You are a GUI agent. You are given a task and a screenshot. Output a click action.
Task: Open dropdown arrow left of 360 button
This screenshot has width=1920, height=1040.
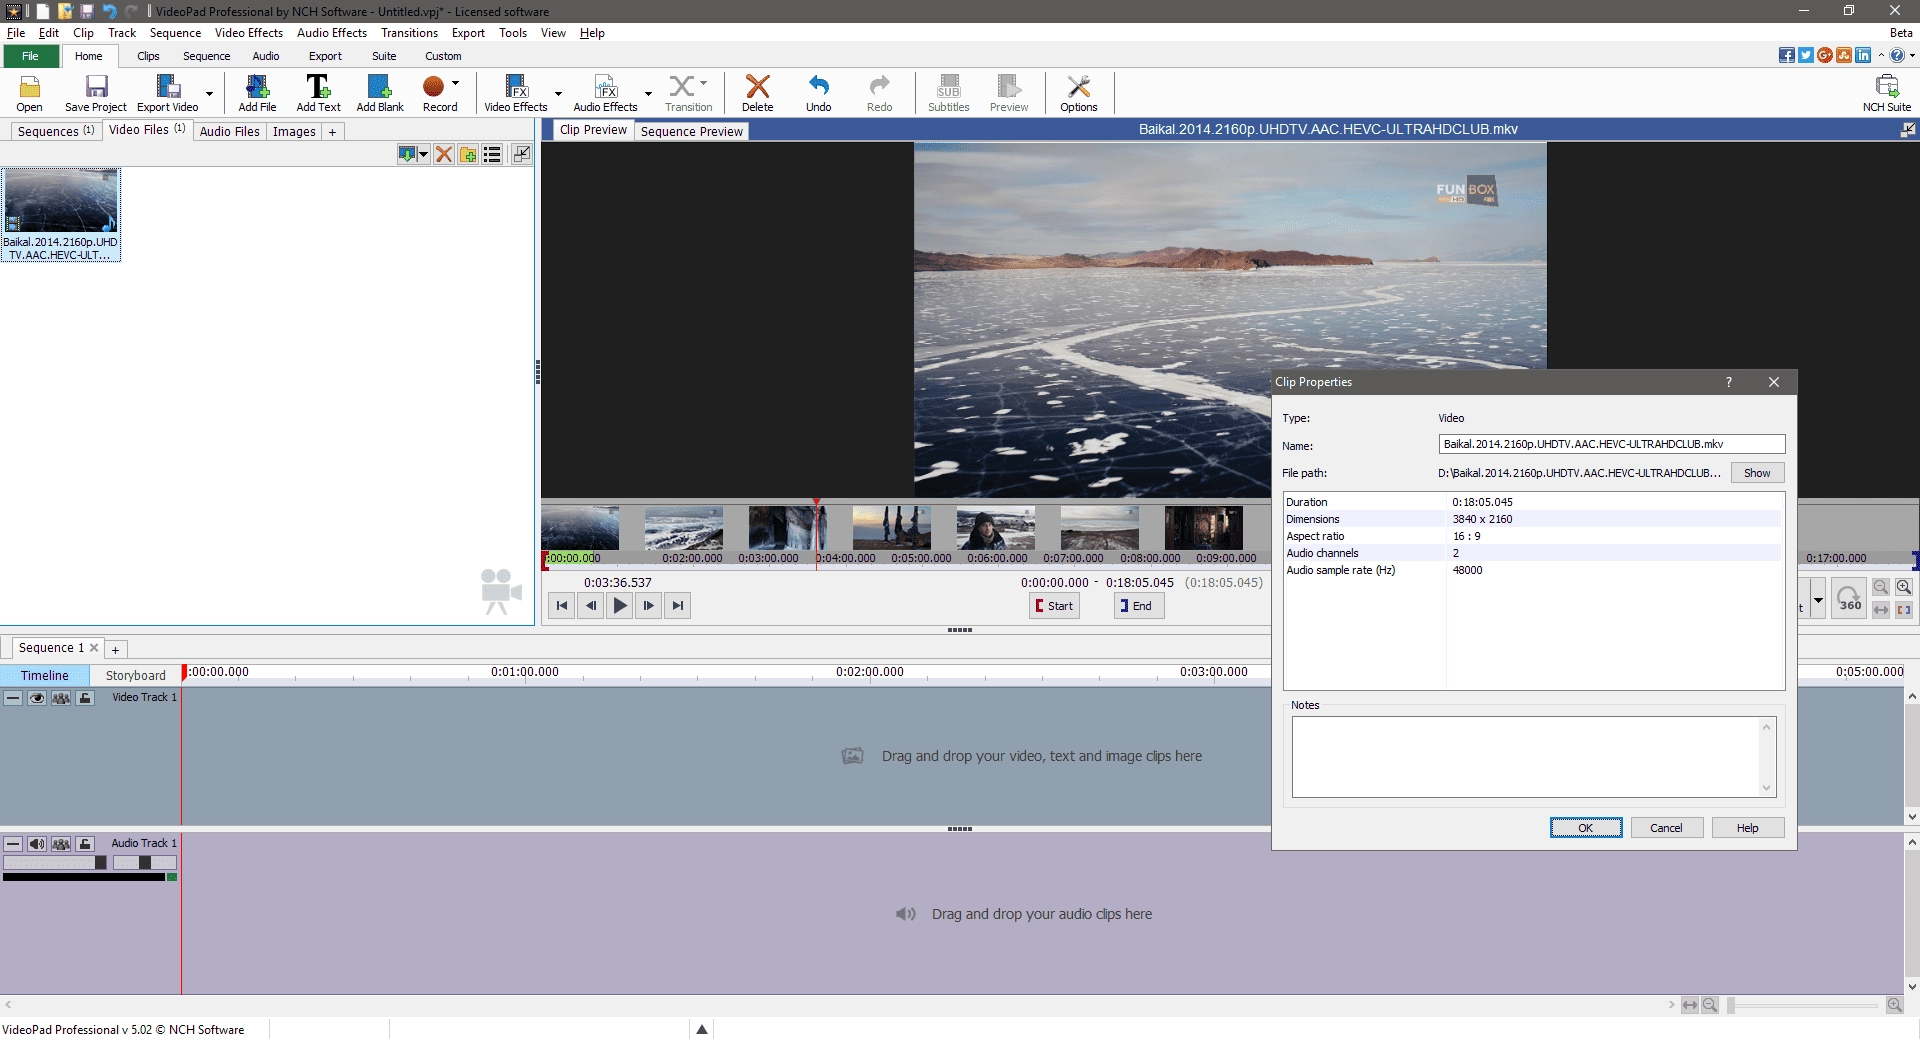(x=1818, y=600)
